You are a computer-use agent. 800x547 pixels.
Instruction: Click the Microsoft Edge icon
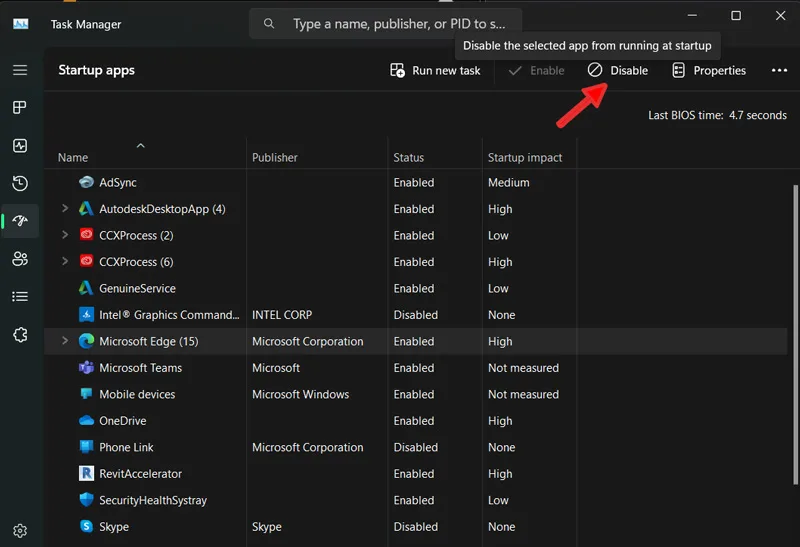pos(86,341)
